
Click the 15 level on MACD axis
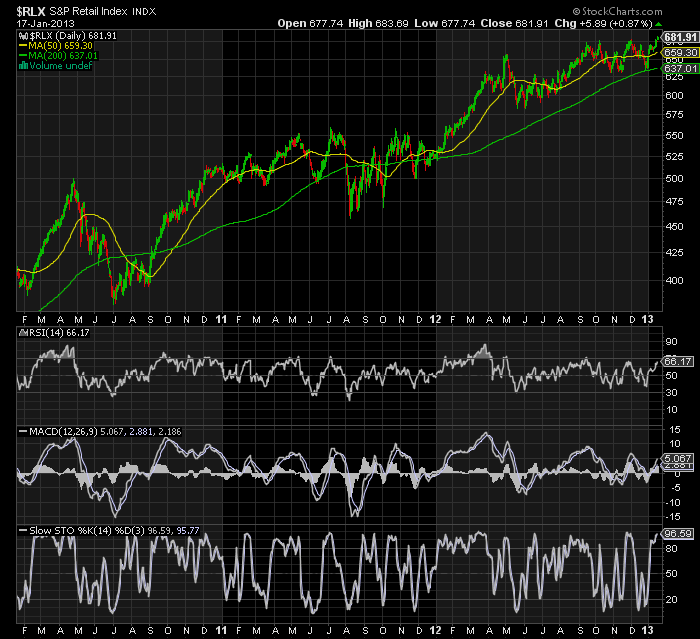(675, 430)
